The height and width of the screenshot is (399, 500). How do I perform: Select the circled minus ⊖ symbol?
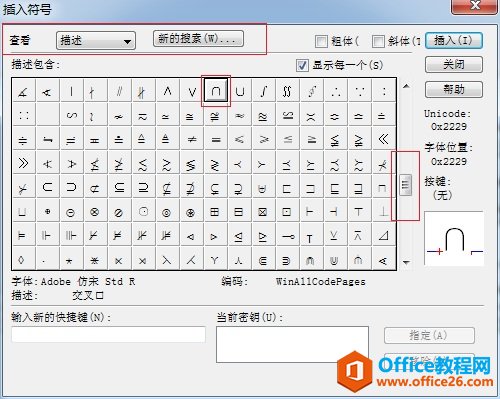[71, 211]
